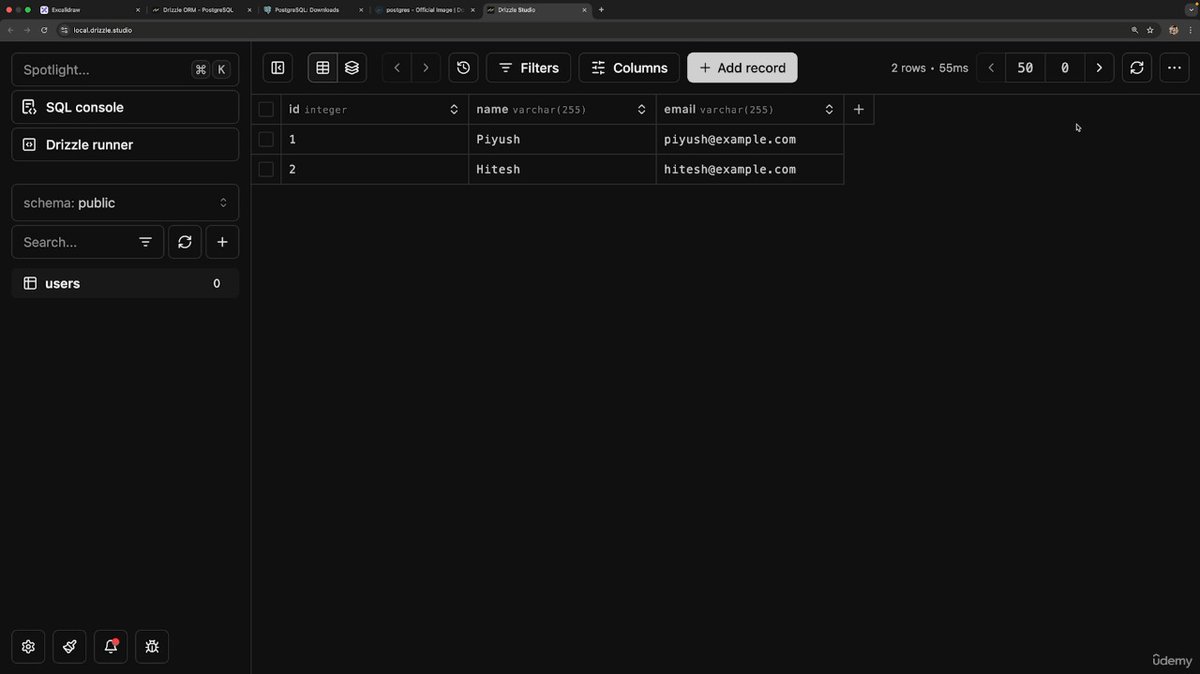1200x674 pixels.
Task: Click the page limit field showing 50
Action: click(x=1025, y=68)
